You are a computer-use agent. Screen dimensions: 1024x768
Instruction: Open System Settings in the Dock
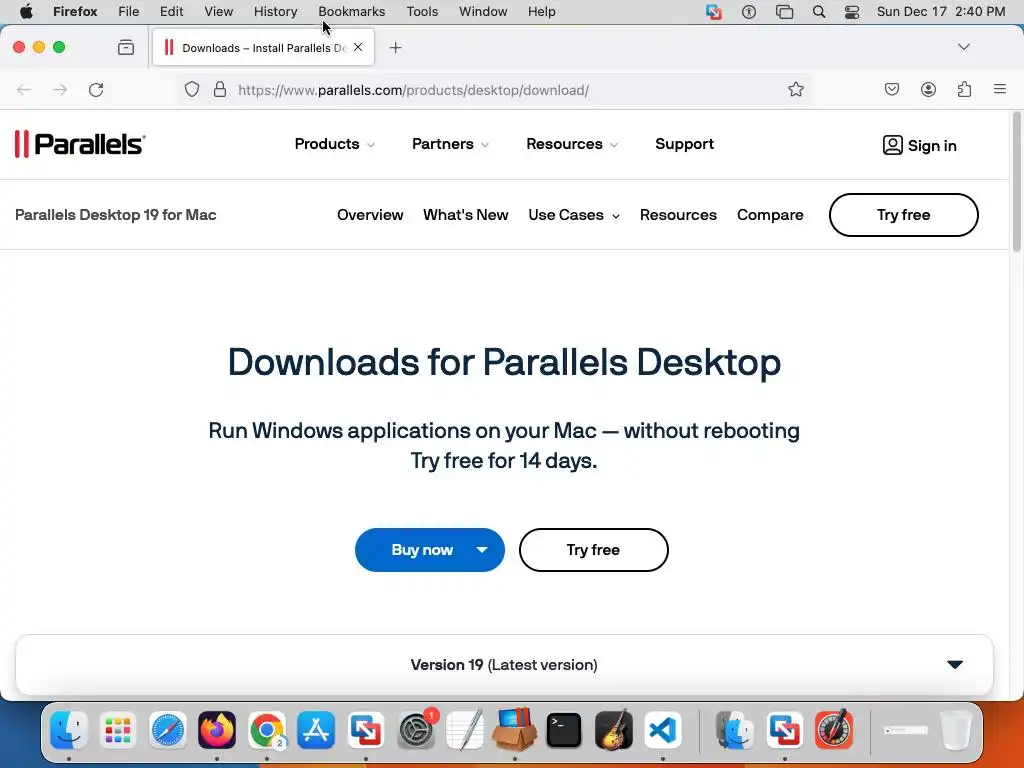416,729
